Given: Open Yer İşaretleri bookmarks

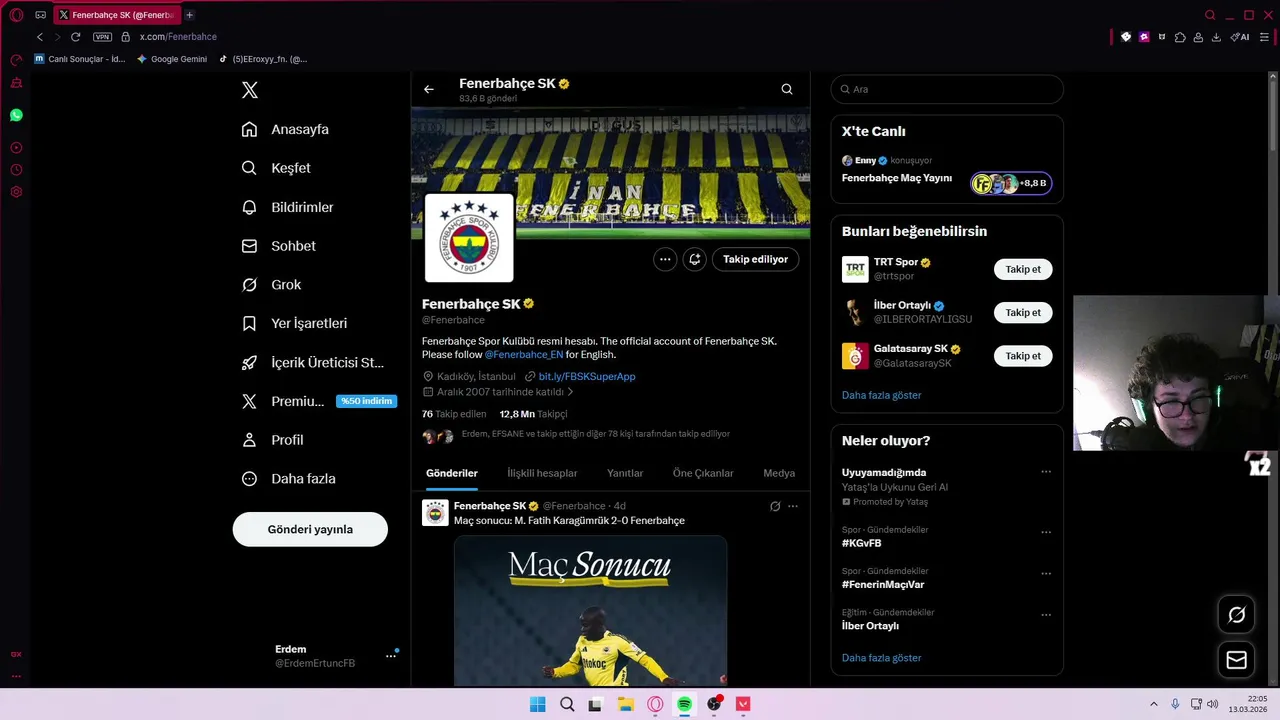Looking at the screenshot, I should 294,323.
